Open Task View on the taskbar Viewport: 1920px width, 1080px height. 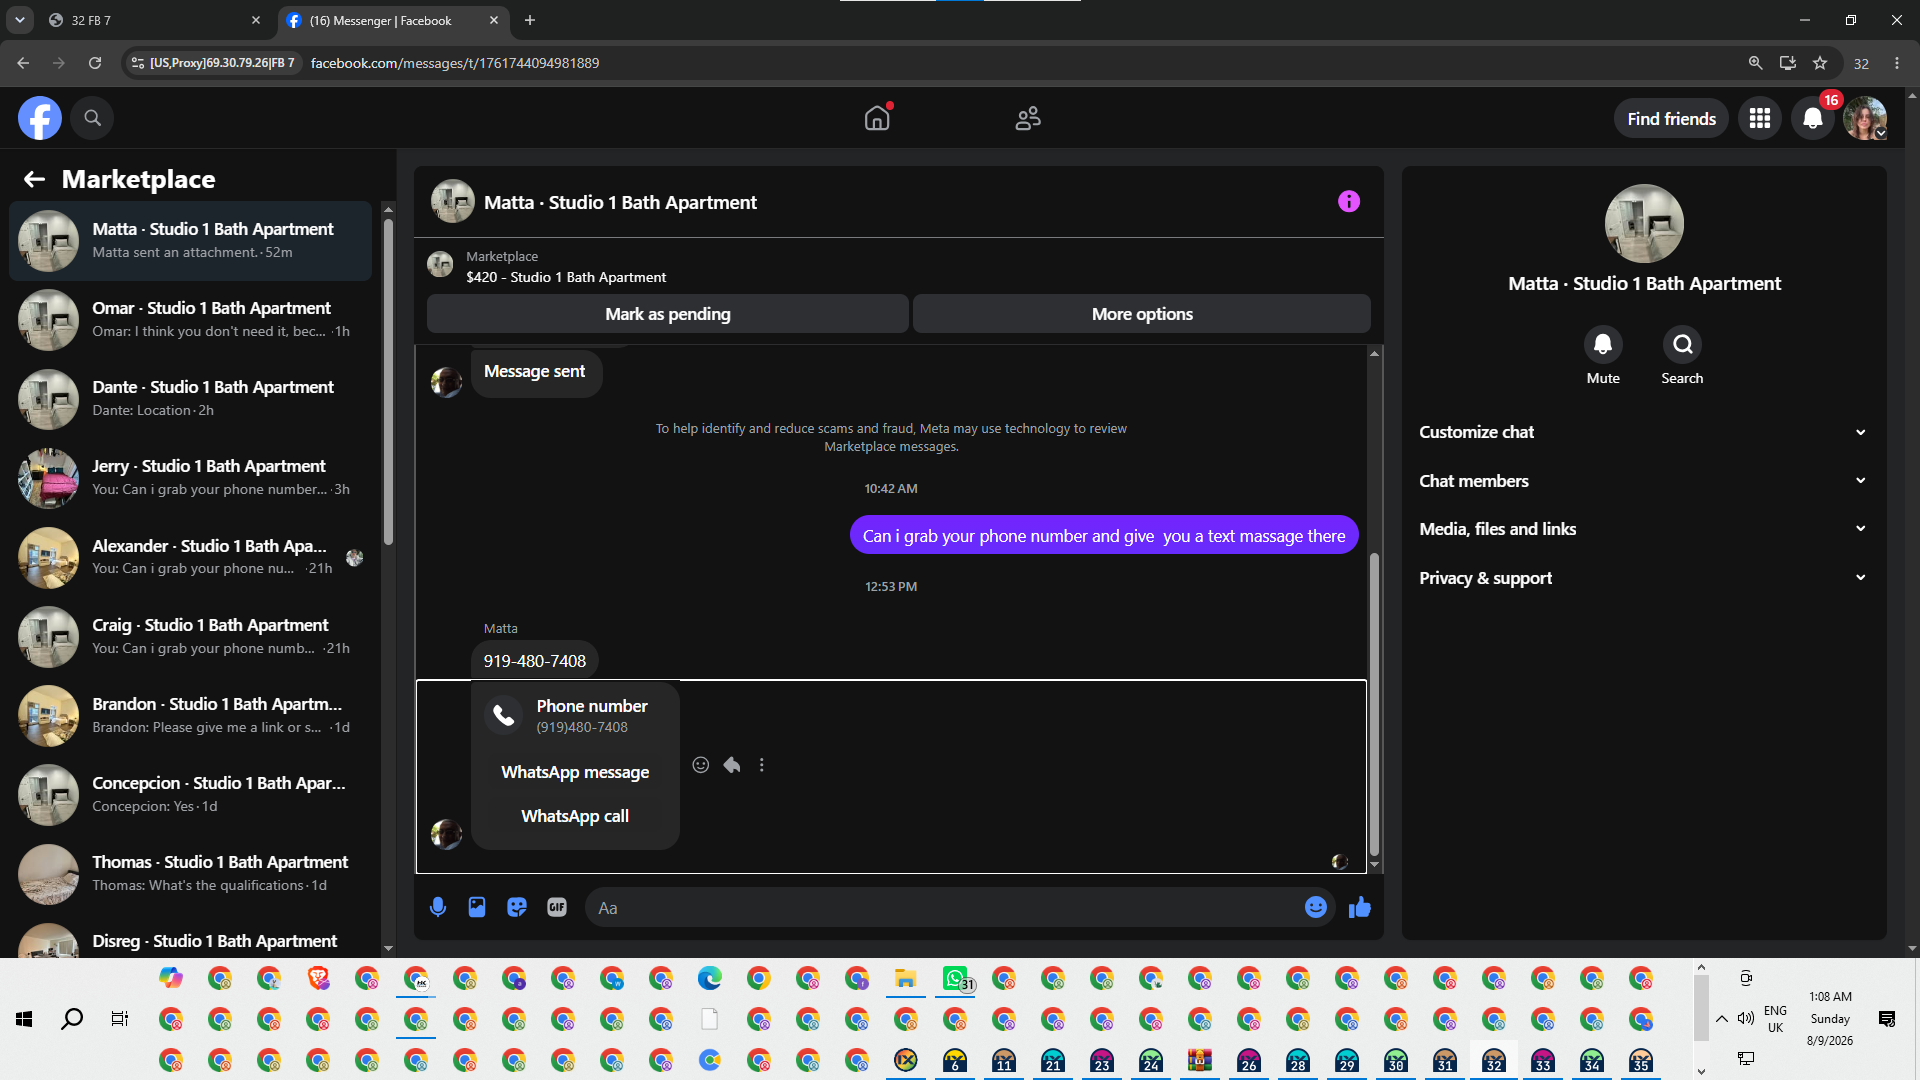tap(120, 1019)
